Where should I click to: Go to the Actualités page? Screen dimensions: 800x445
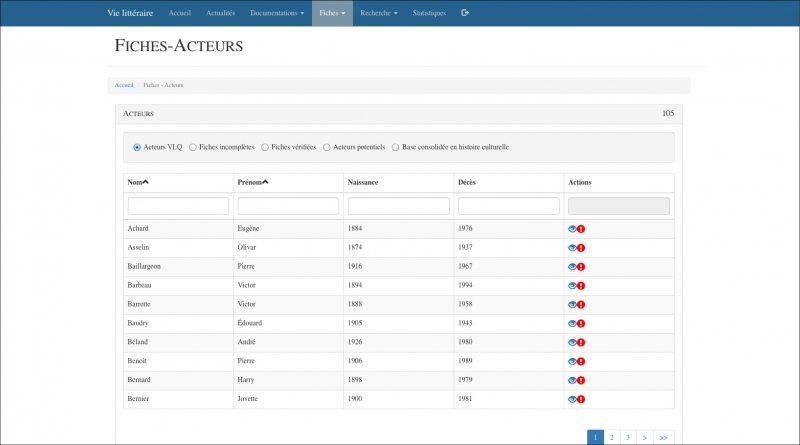point(220,13)
